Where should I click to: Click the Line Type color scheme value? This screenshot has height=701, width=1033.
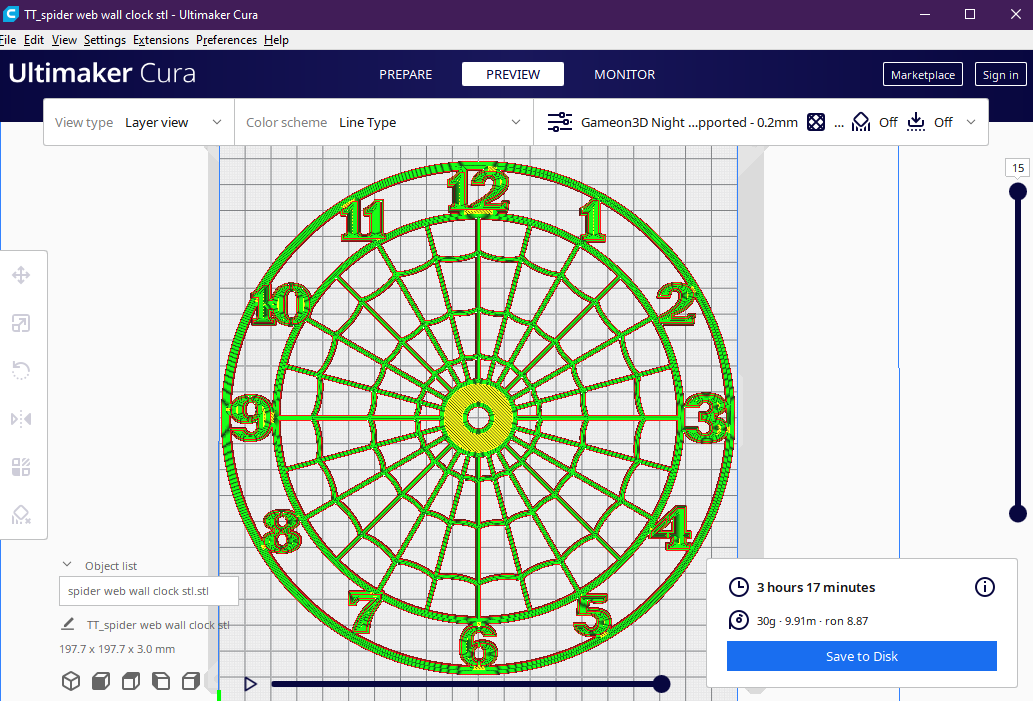pos(368,122)
